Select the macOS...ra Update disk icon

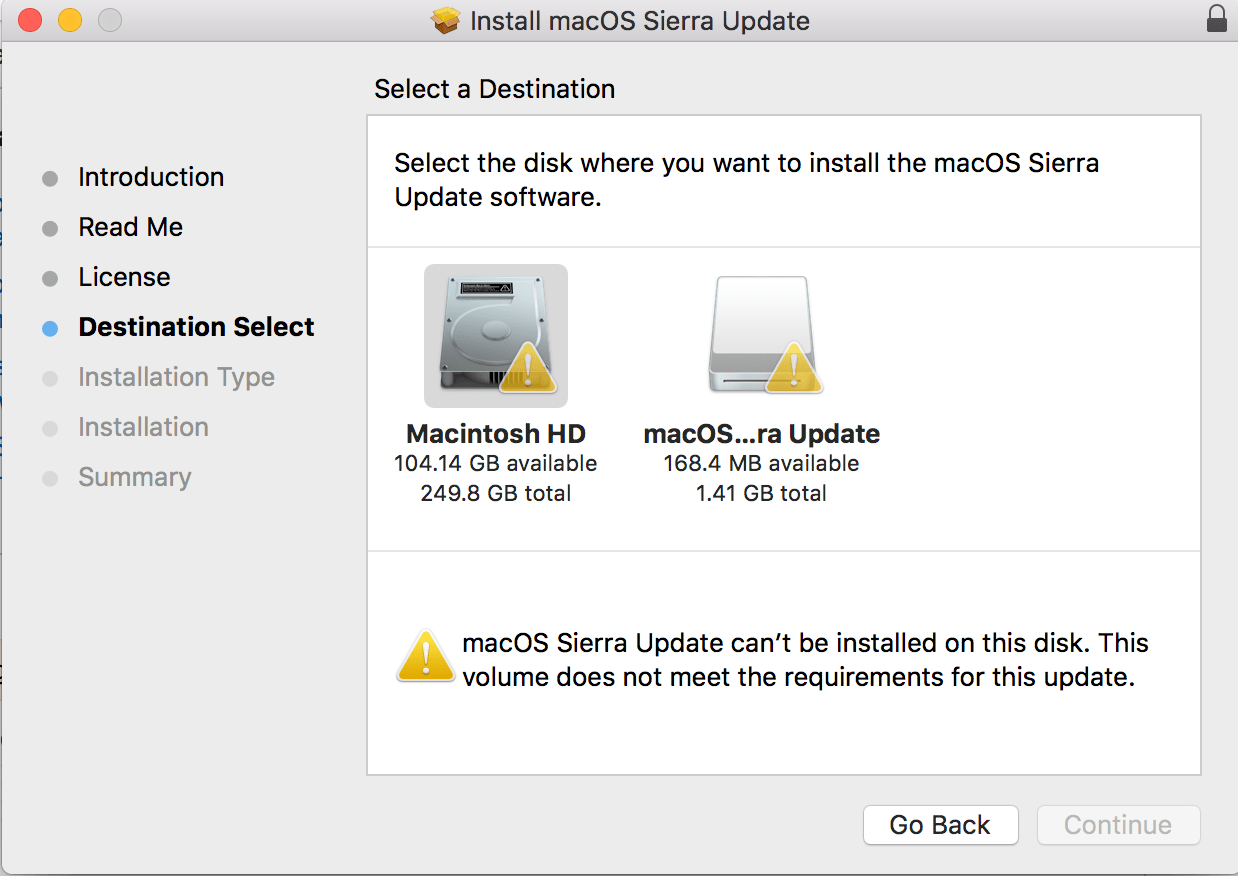765,335
